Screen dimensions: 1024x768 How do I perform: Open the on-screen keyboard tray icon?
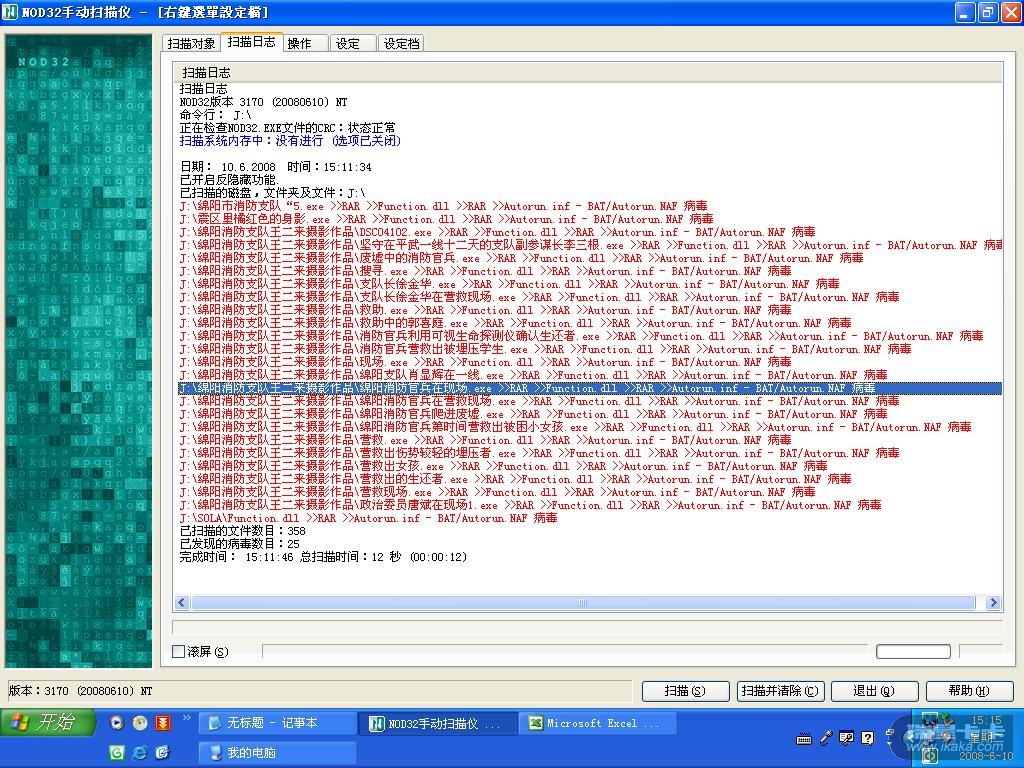pyautogui.click(x=804, y=739)
